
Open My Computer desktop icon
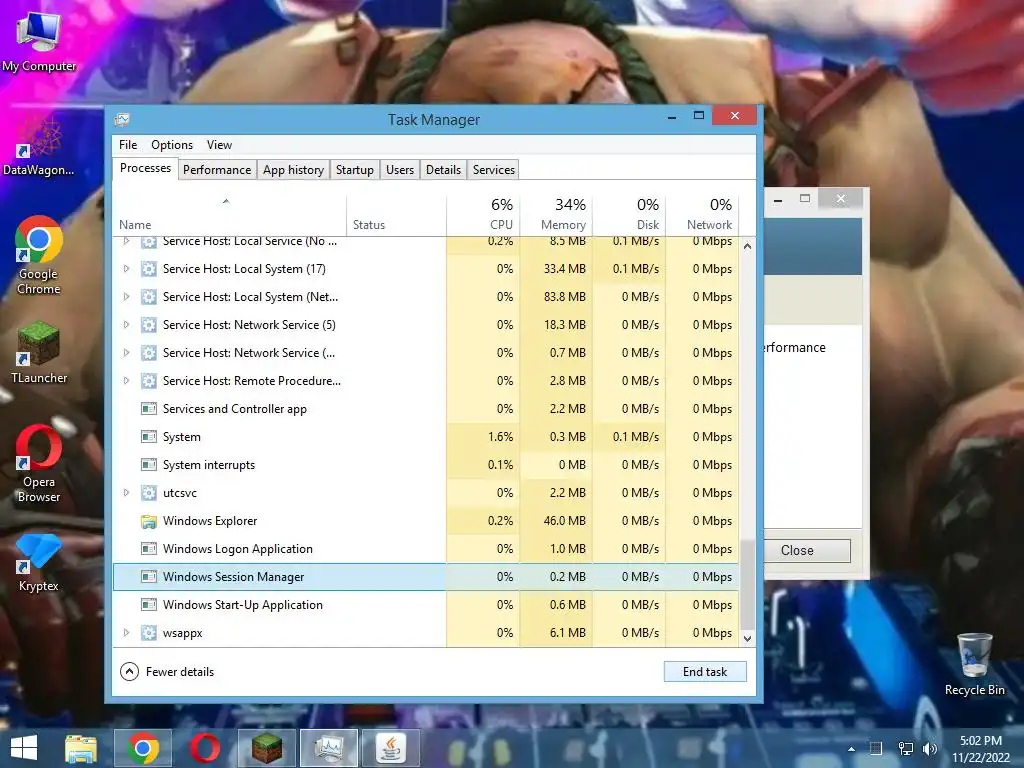pyautogui.click(x=38, y=40)
